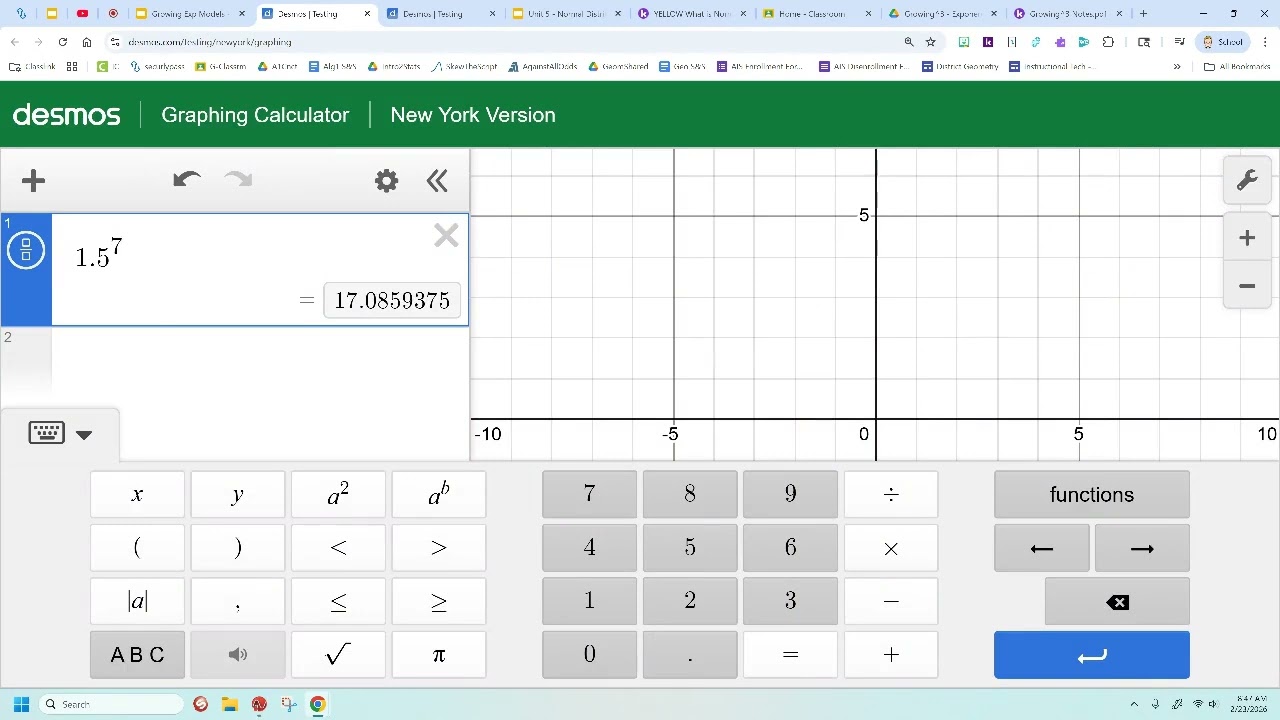Undo the last action

coord(186,180)
